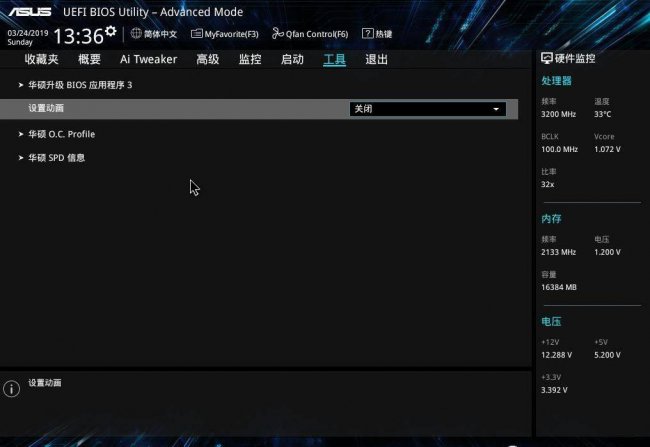Image resolution: width=650 pixels, height=447 pixels.
Task: Click the Qfan Control(F6) label
Action: click(317, 34)
